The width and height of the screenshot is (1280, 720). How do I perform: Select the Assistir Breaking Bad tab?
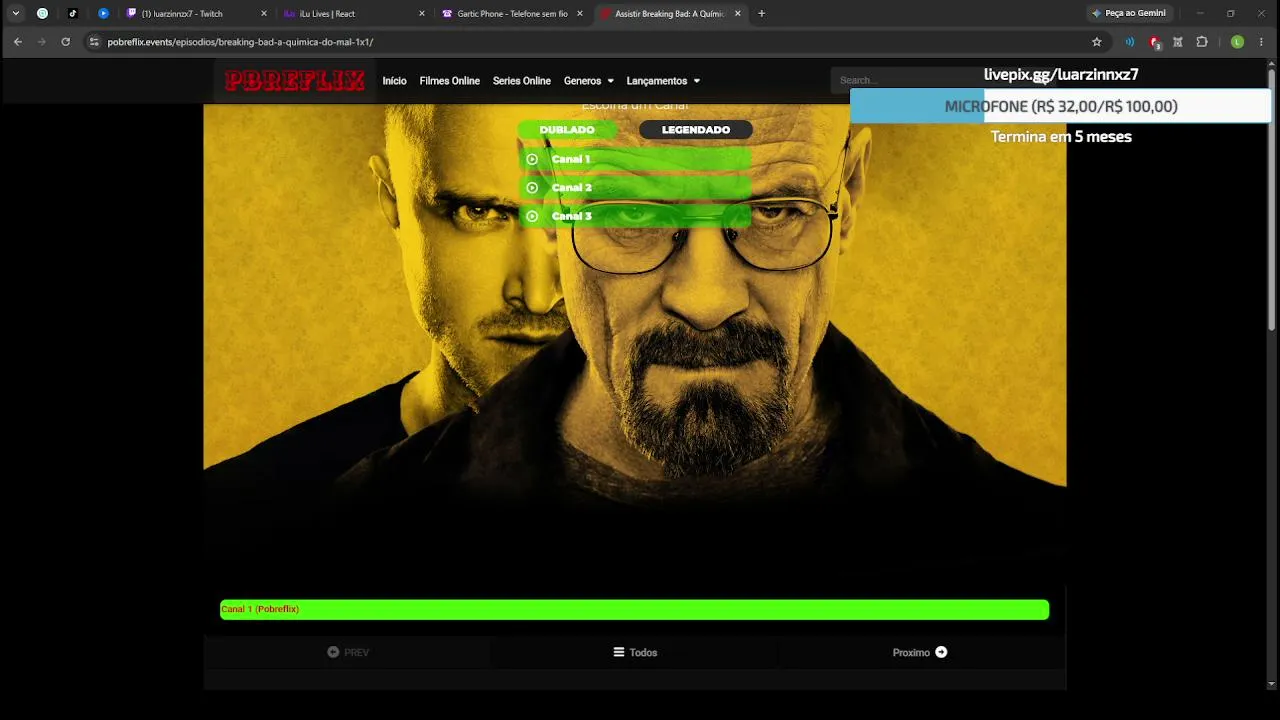click(x=670, y=14)
